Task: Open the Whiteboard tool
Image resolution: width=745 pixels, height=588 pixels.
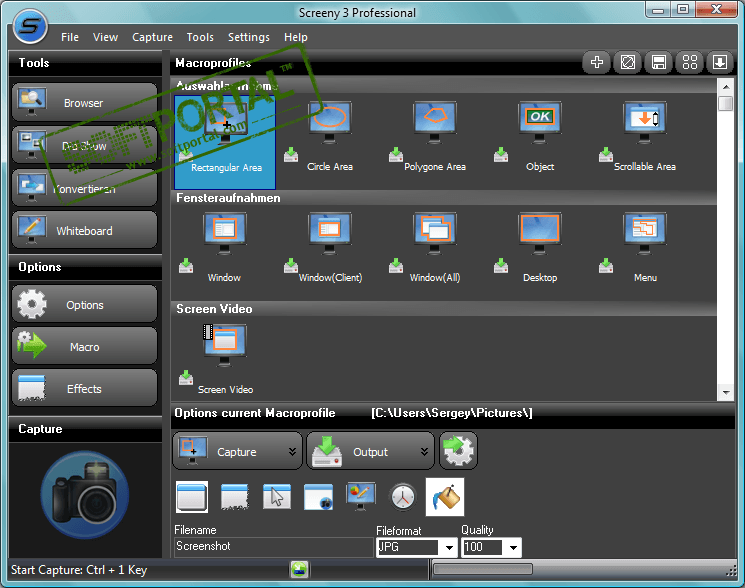Action: click(x=85, y=231)
